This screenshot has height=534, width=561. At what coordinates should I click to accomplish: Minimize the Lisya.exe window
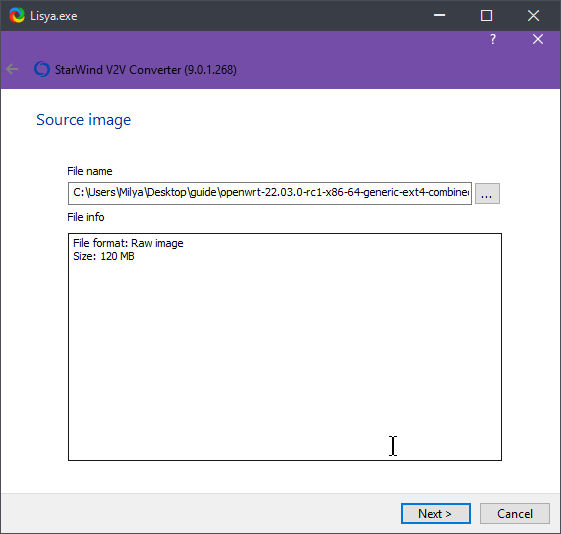(439, 15)
